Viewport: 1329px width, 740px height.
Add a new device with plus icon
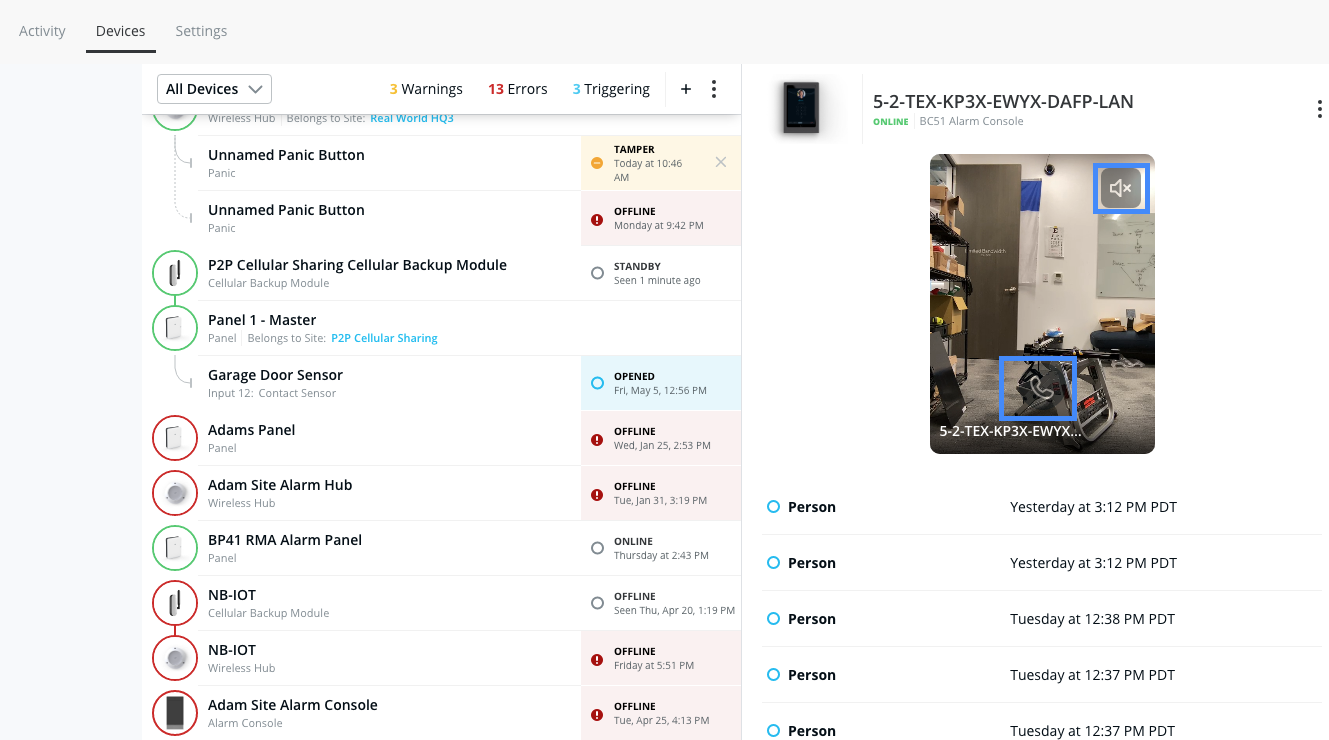pyautogui.click(x=686, y=89)
